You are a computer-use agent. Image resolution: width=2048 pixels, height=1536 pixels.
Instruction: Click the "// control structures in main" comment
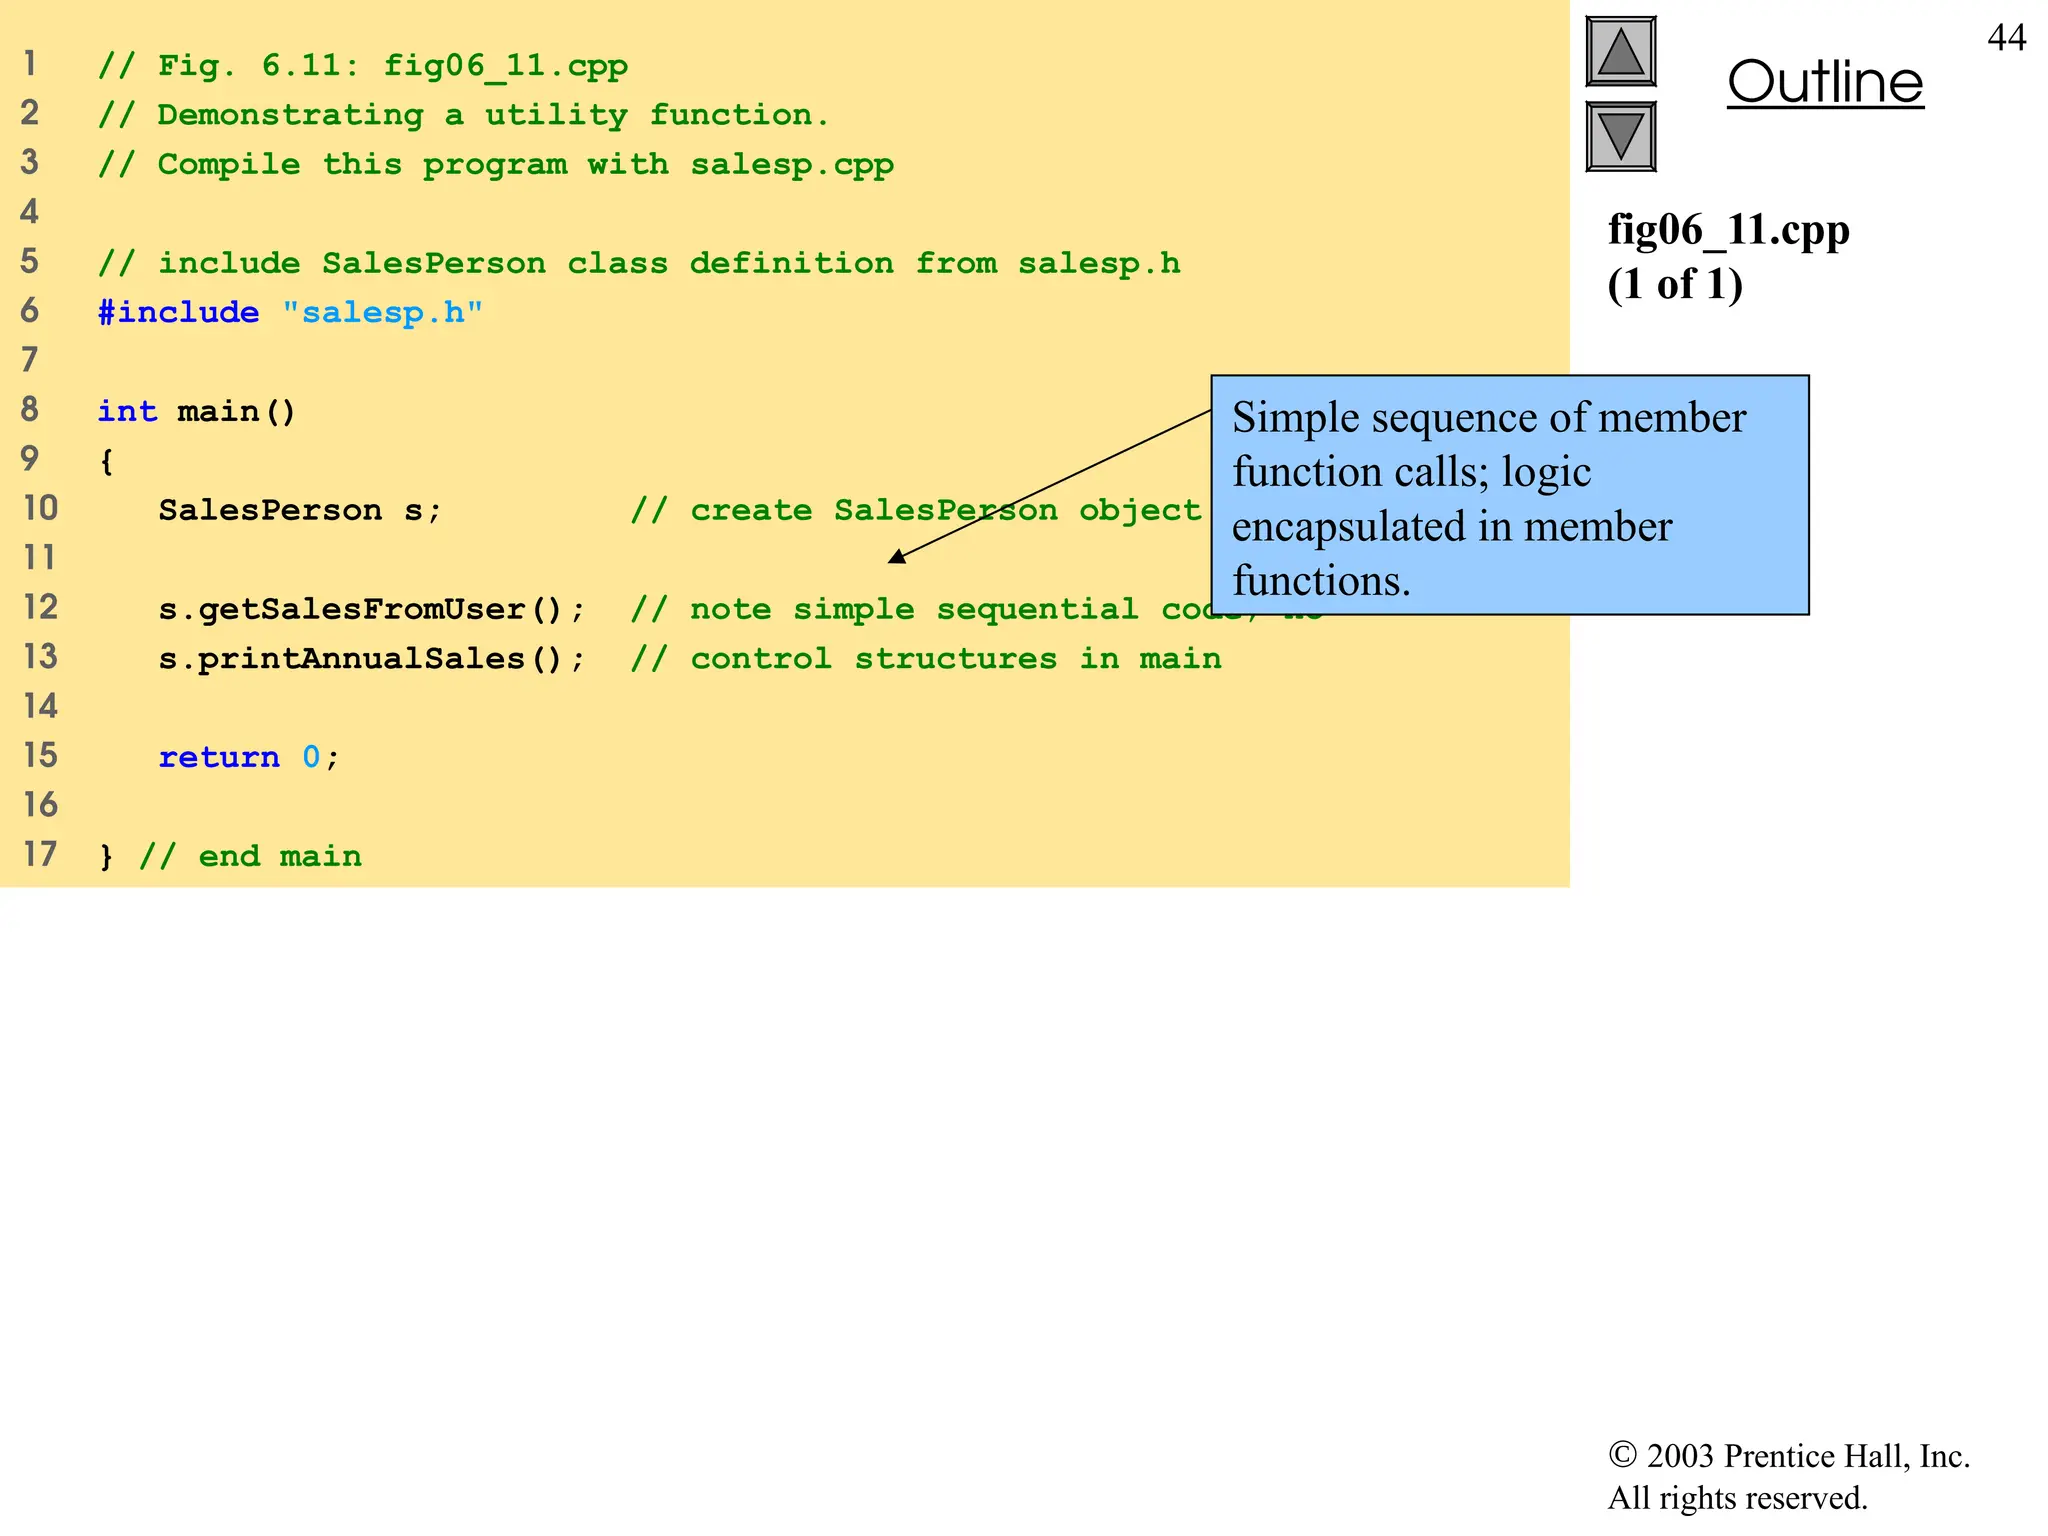pos(926,658)
